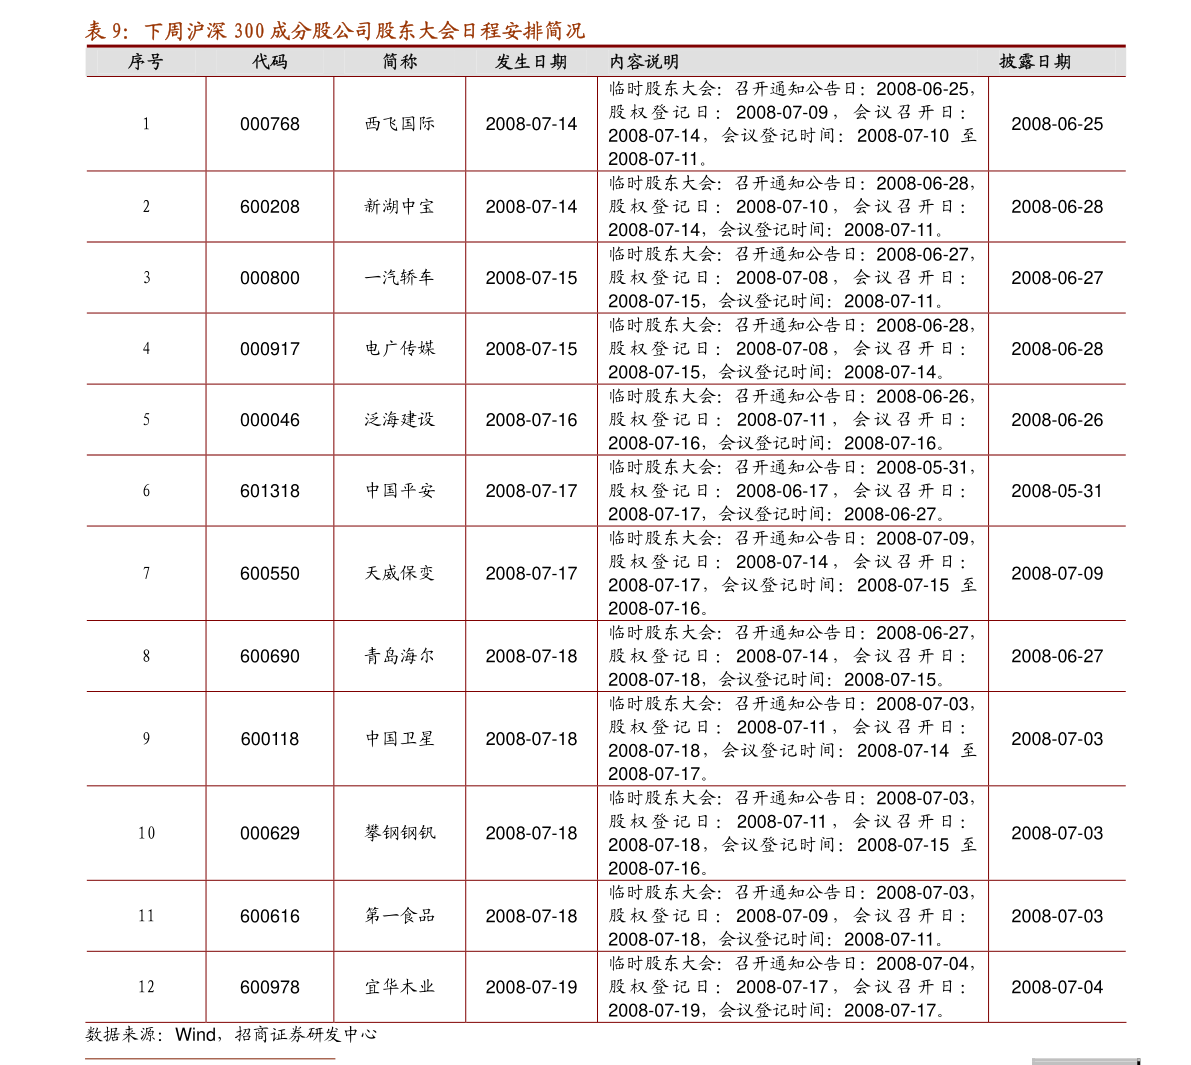Click the second row of the table
This screenshot has width=1191, height=1065.
click(600, 206)
